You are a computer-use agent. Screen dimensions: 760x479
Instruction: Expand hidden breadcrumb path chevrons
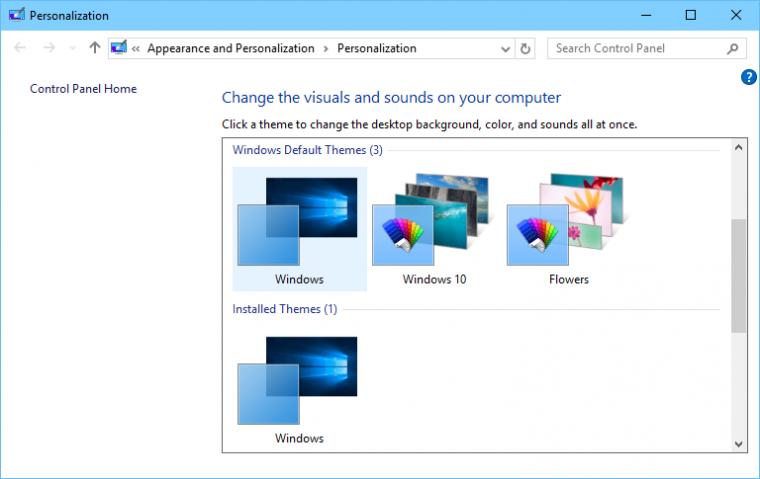[136, 48]
